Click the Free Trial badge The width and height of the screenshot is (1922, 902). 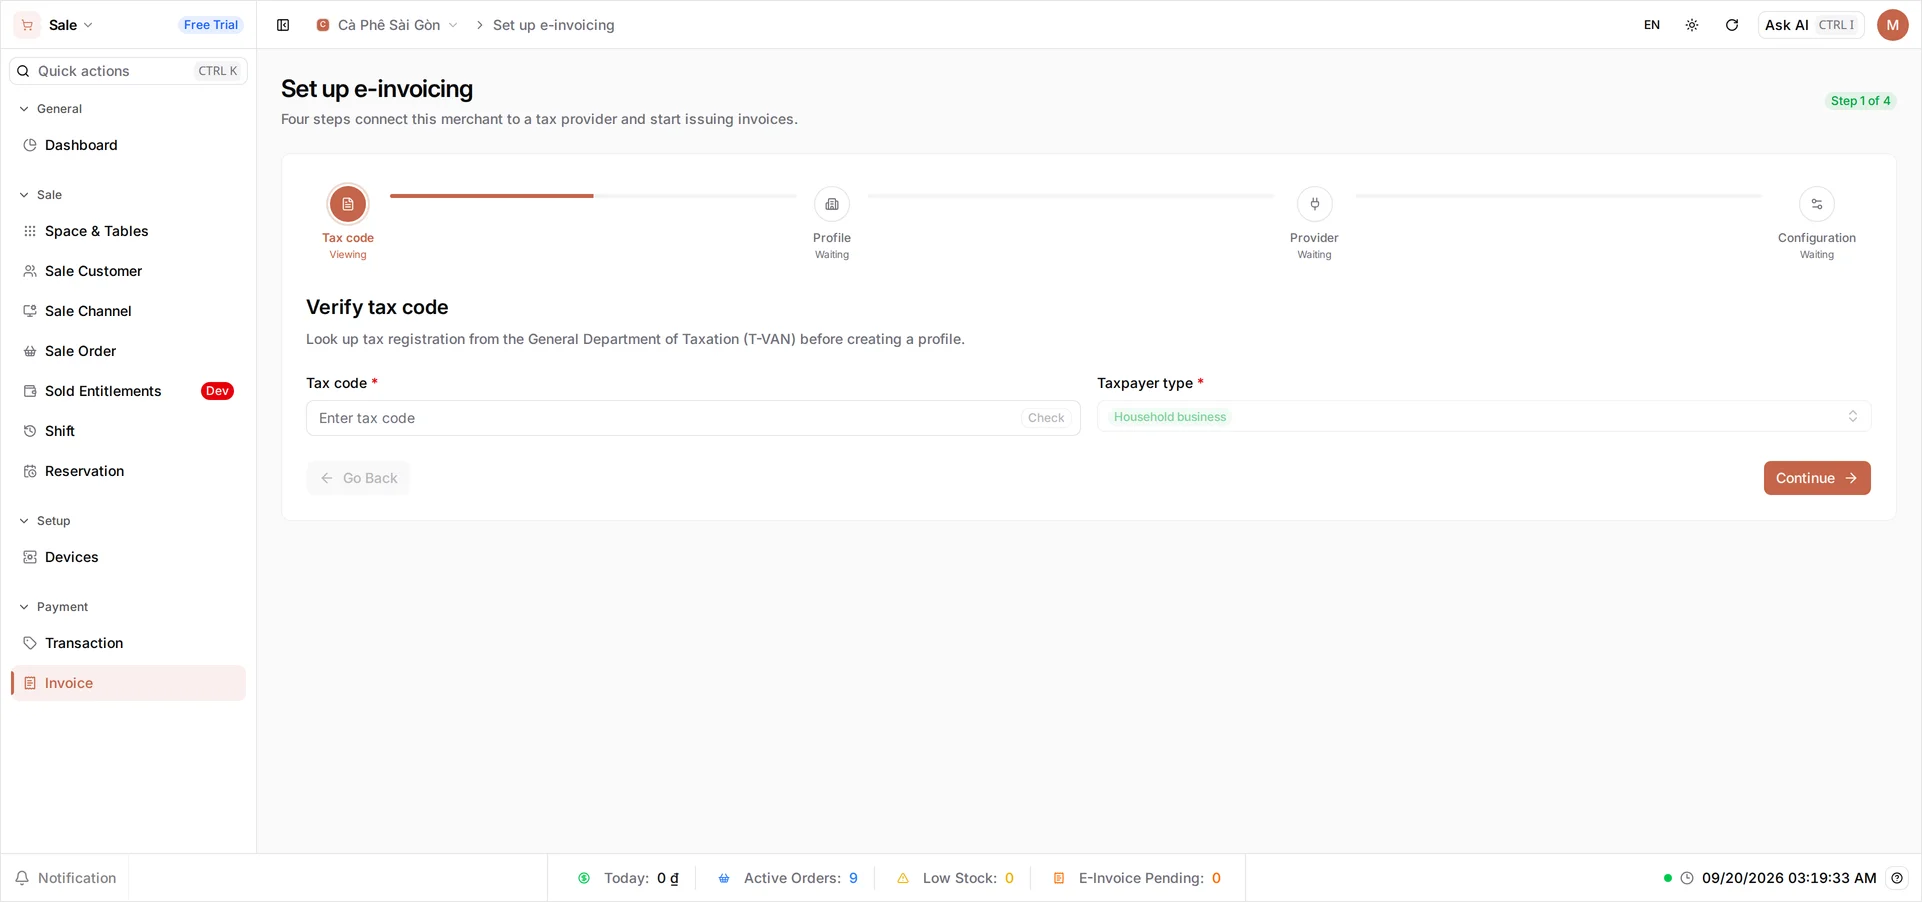click(211, 25)
